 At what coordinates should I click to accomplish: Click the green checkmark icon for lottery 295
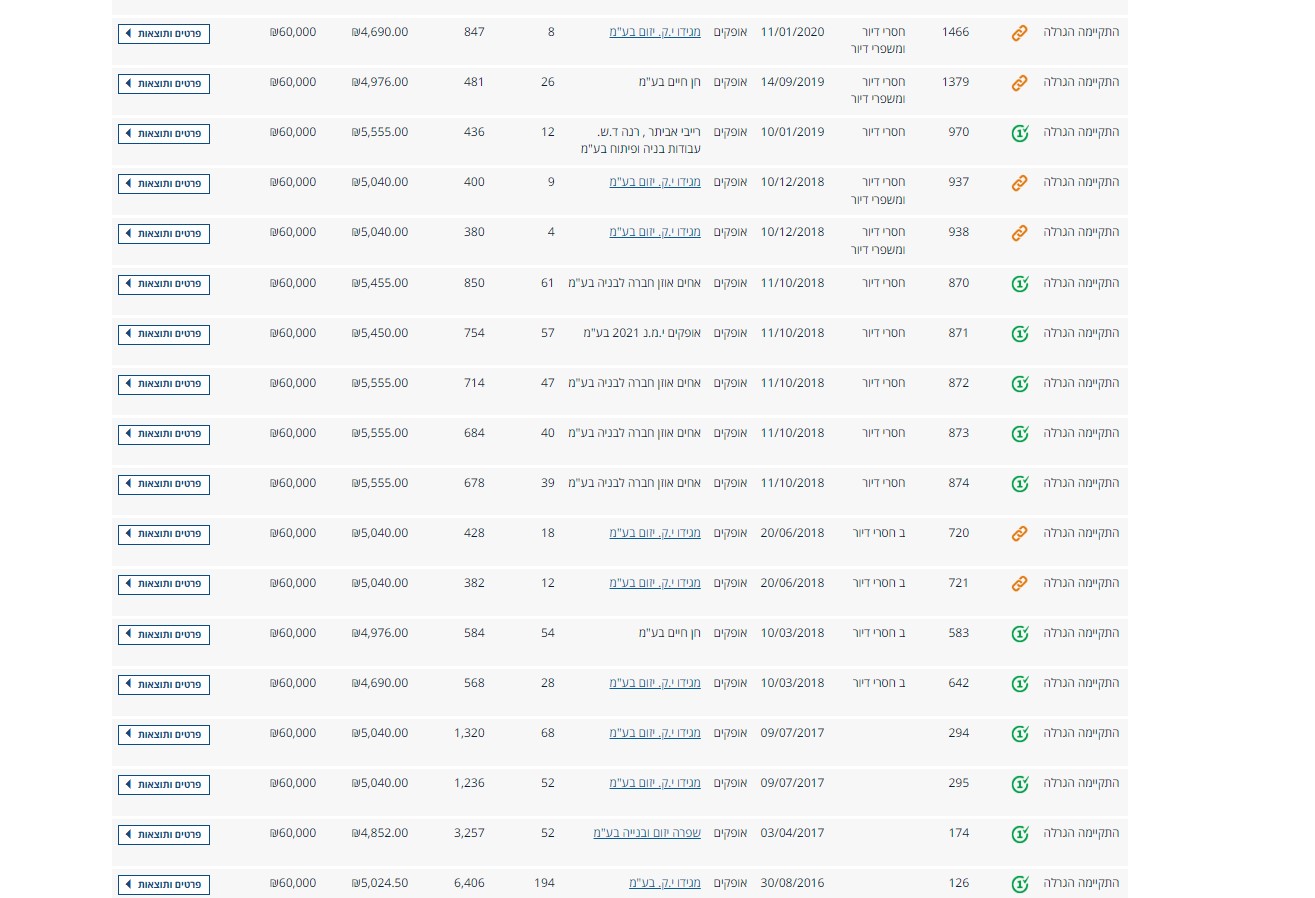click(x=1019, y=784)
